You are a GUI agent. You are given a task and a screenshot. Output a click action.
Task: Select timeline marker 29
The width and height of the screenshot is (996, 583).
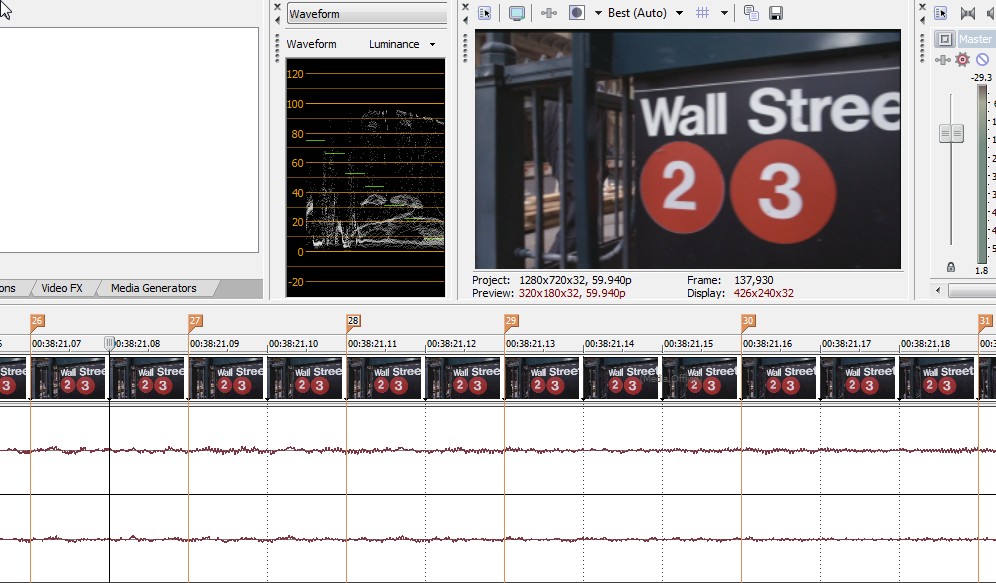click(x=511, y=321)
